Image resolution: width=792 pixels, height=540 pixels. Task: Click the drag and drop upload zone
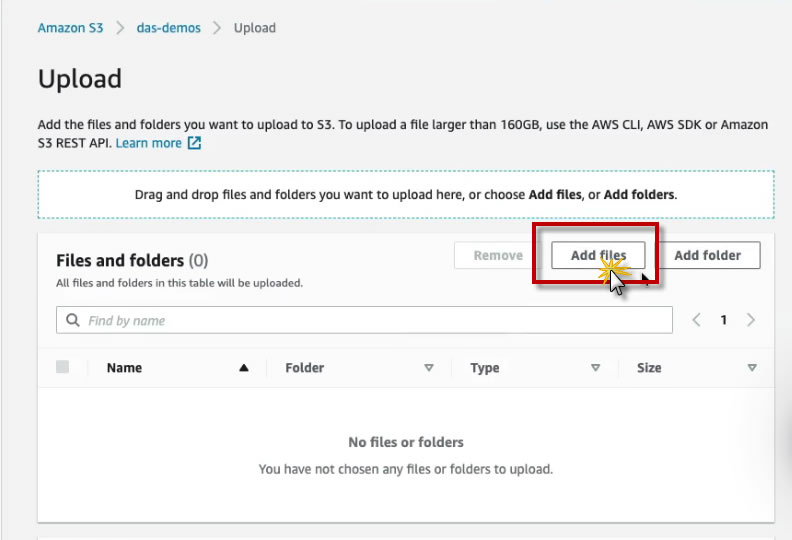click(405, 194)
